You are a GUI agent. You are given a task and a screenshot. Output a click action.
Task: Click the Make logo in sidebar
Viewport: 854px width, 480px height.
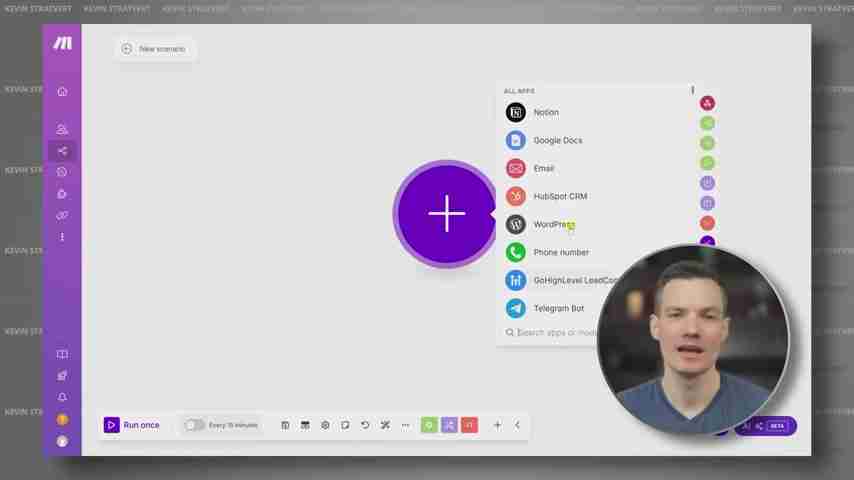(62, 44)
